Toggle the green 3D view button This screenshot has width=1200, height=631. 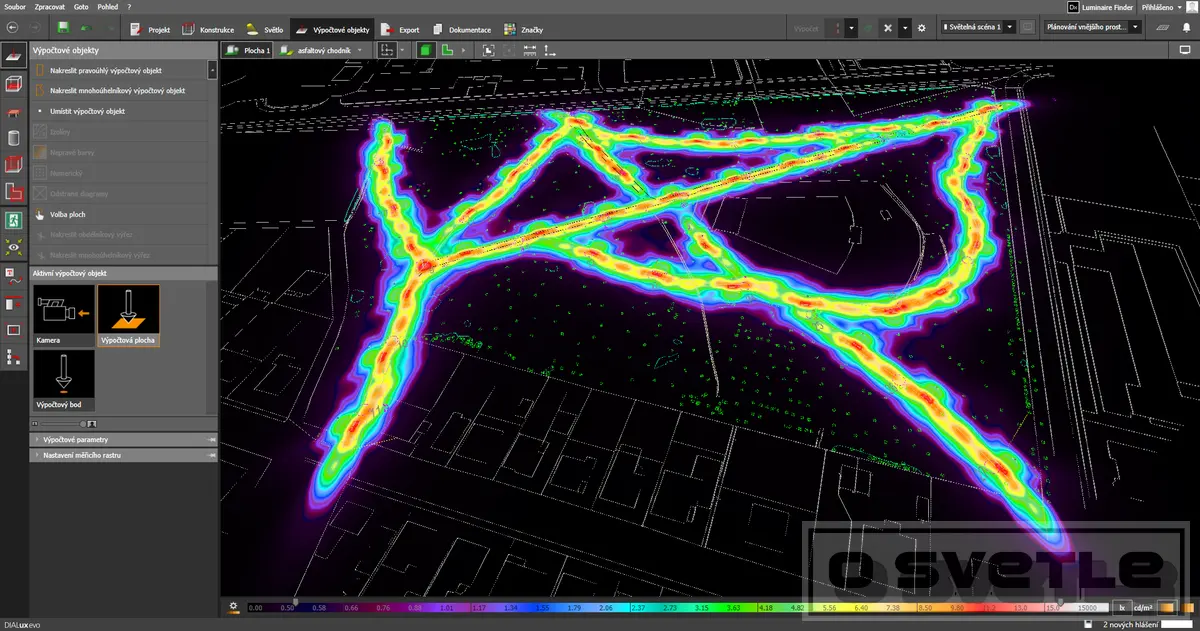point(425,49)
